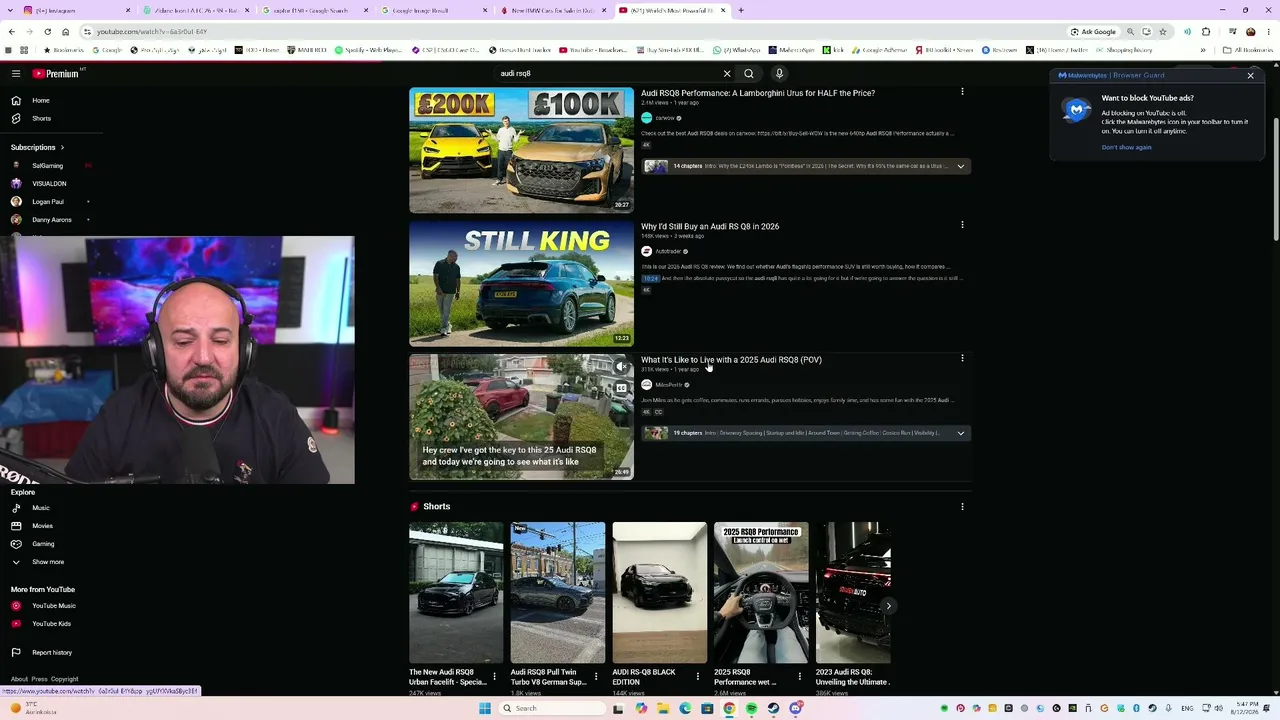Click the YouTube search magnifier button
Screen dimensions: 1280x720
click(749, 73)
